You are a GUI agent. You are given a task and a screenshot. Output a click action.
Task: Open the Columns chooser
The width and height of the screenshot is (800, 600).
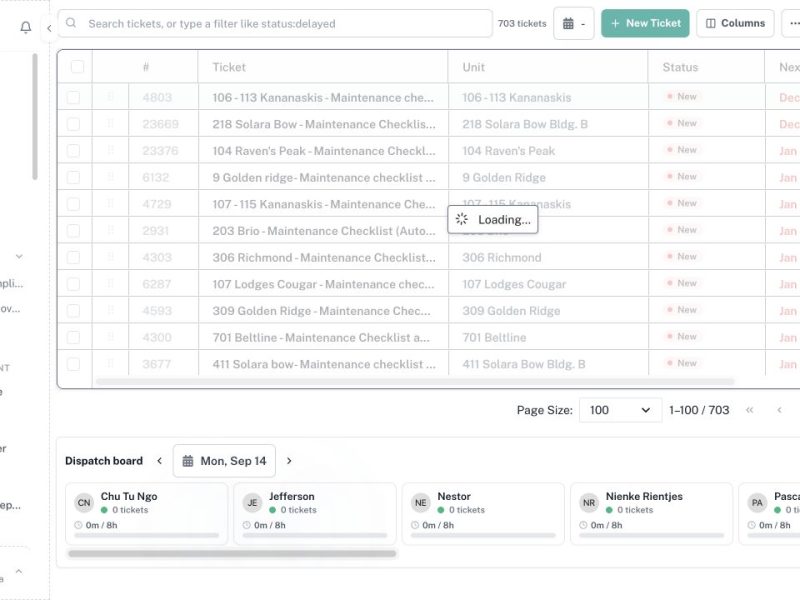tap(735, 23)
